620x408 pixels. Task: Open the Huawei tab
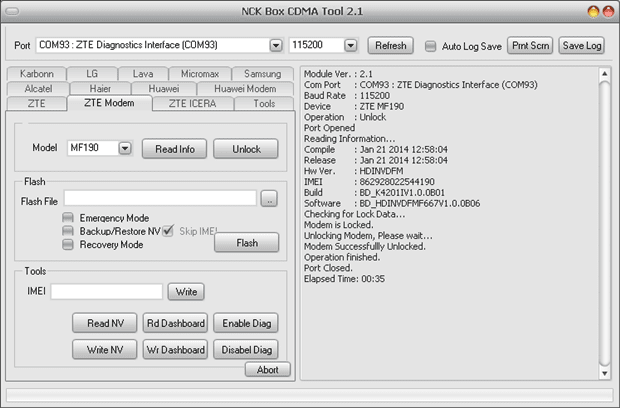(164, 89)
